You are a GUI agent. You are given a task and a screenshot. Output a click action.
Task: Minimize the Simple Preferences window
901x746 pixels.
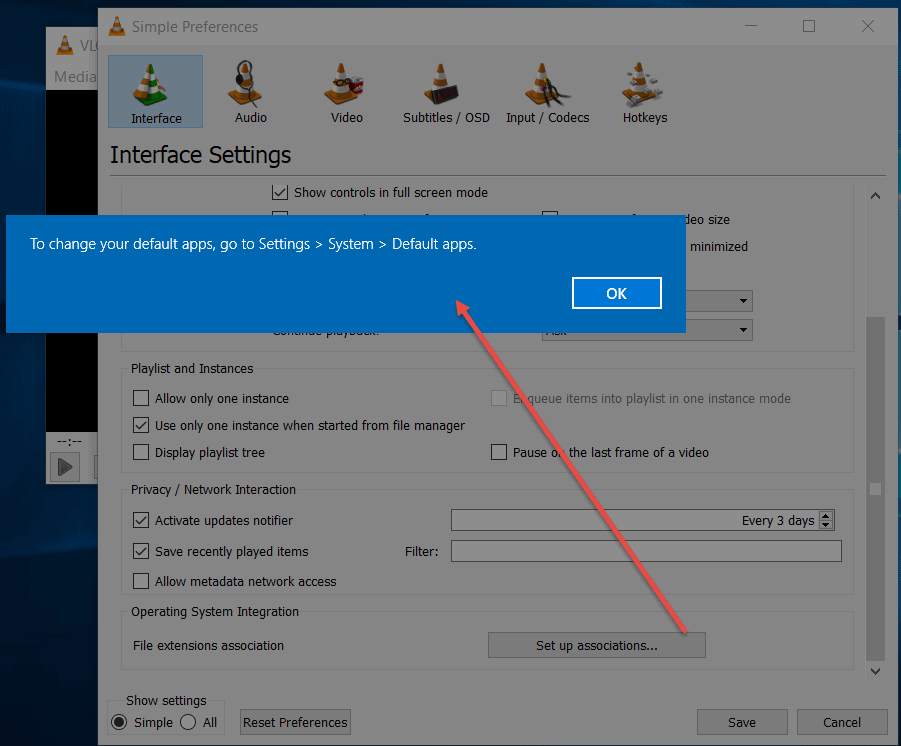(x=750, y=26)
